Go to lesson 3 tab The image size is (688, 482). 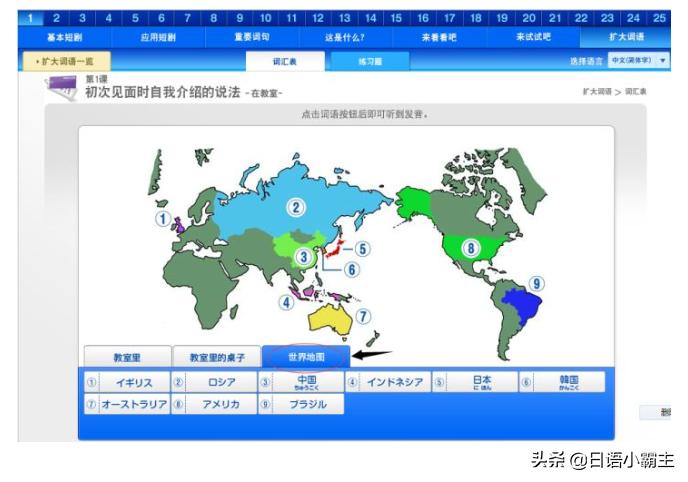point(82,18)
